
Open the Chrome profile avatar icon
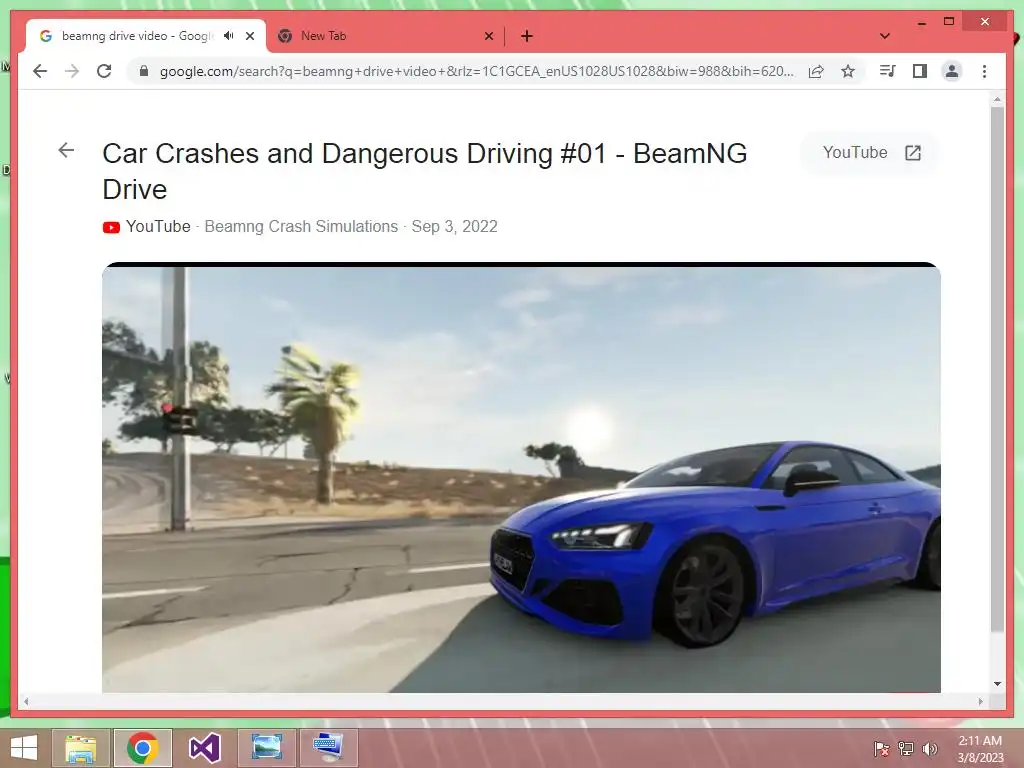pyautogui.click(x=952, y=71)
